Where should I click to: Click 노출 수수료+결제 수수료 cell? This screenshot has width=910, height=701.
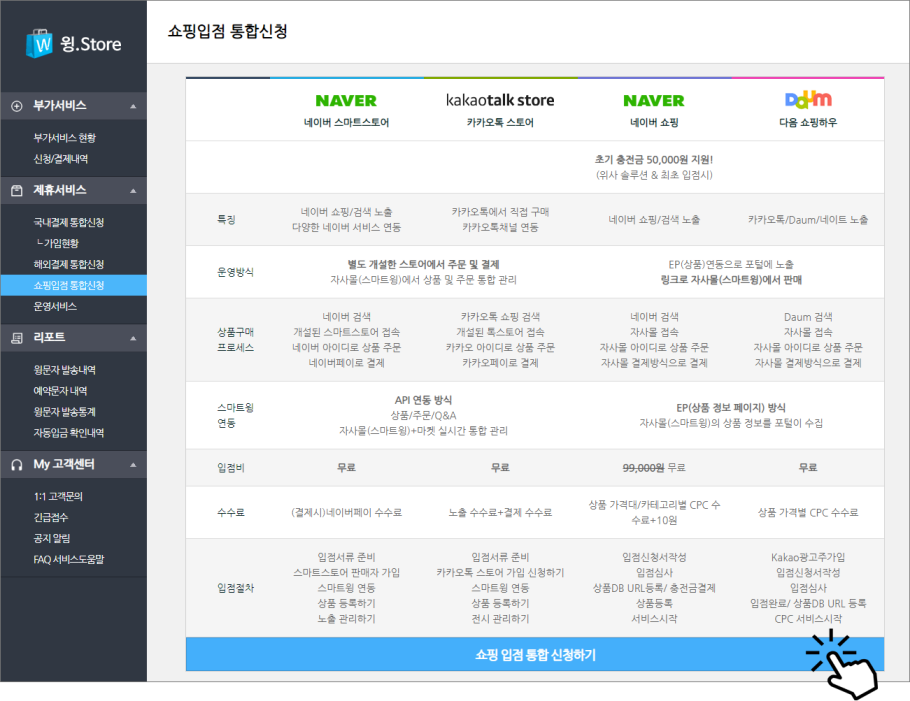tap(500, 512)
